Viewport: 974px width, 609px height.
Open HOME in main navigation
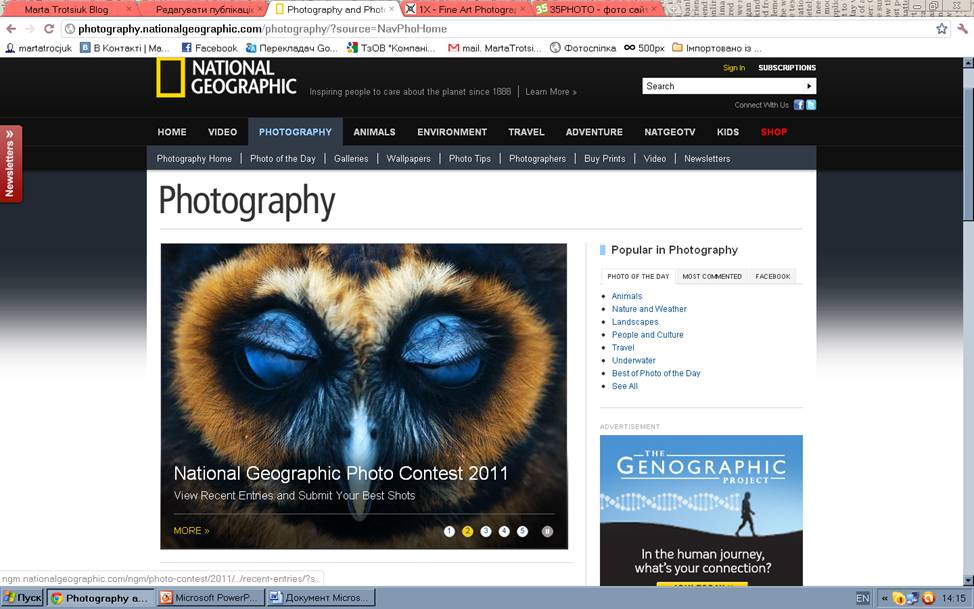coord(172,132)
